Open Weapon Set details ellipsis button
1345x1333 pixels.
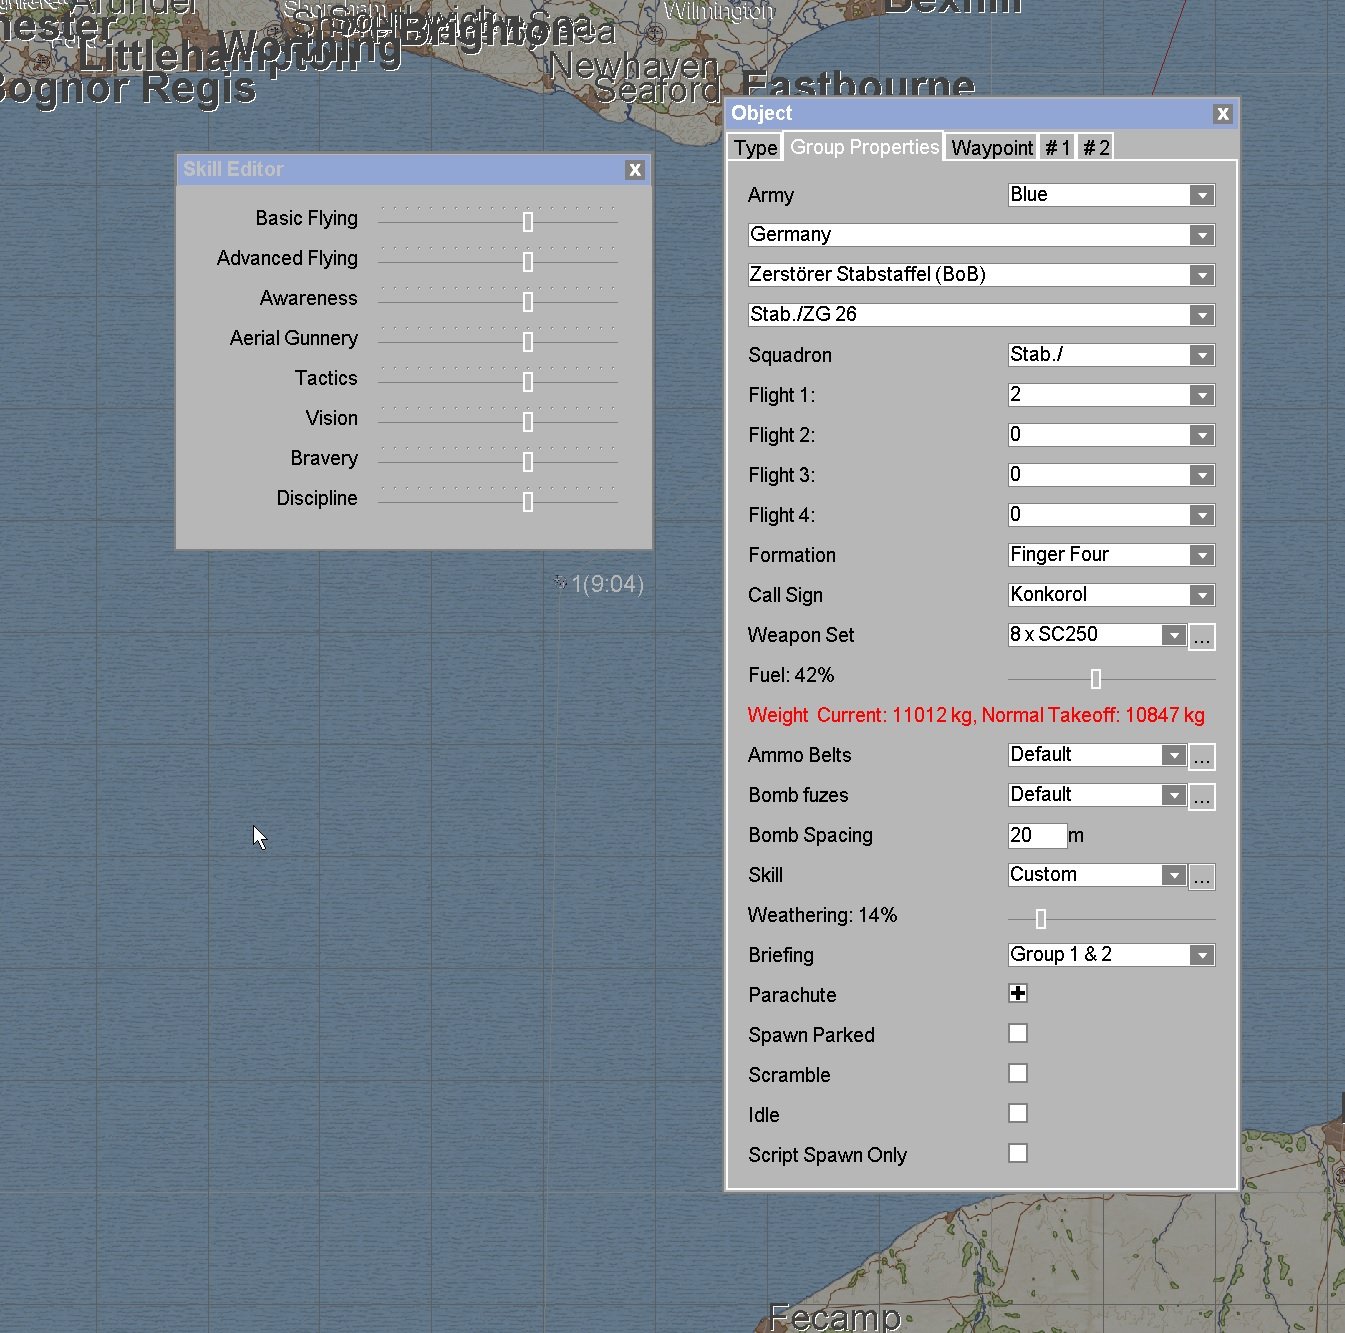click(x=1202, y=636)
